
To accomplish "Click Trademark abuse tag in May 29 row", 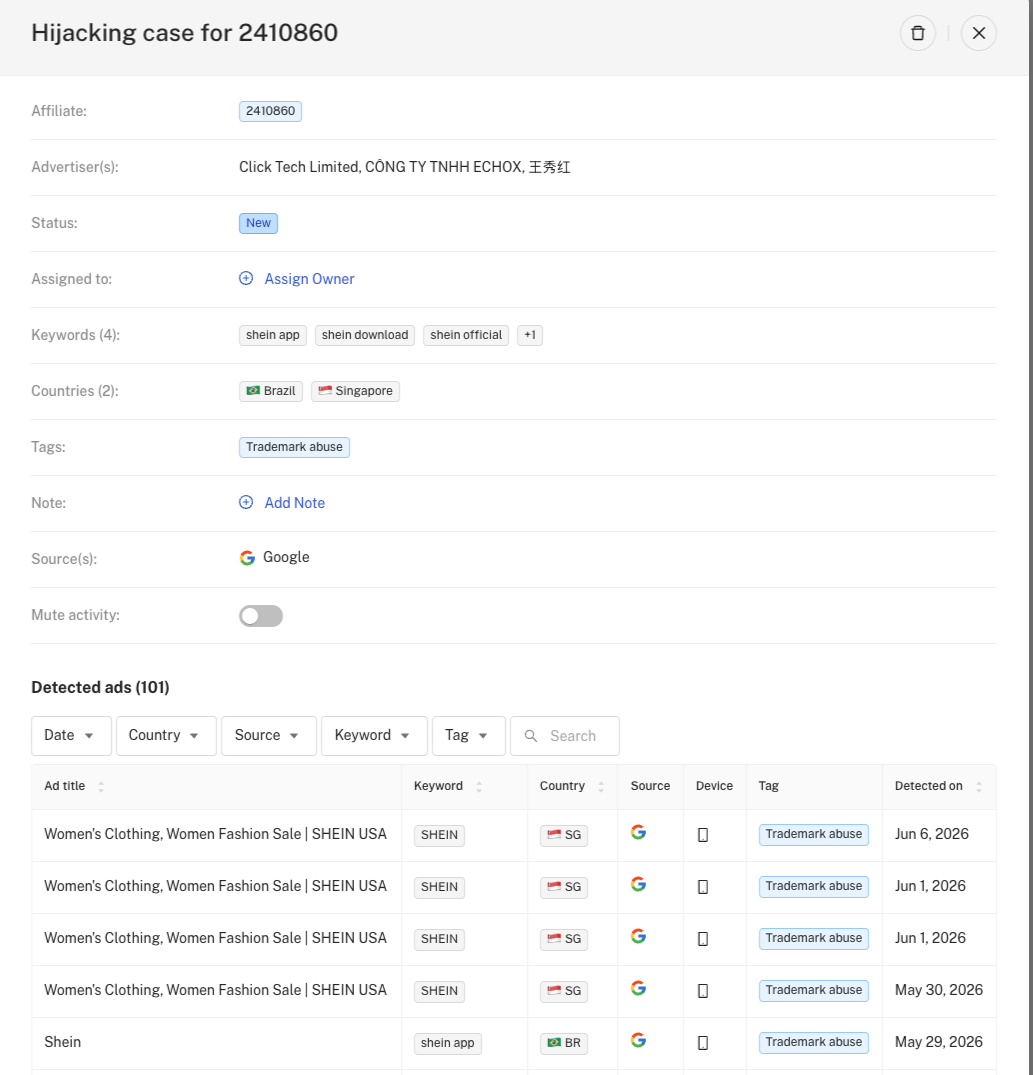I will 814,1042.
